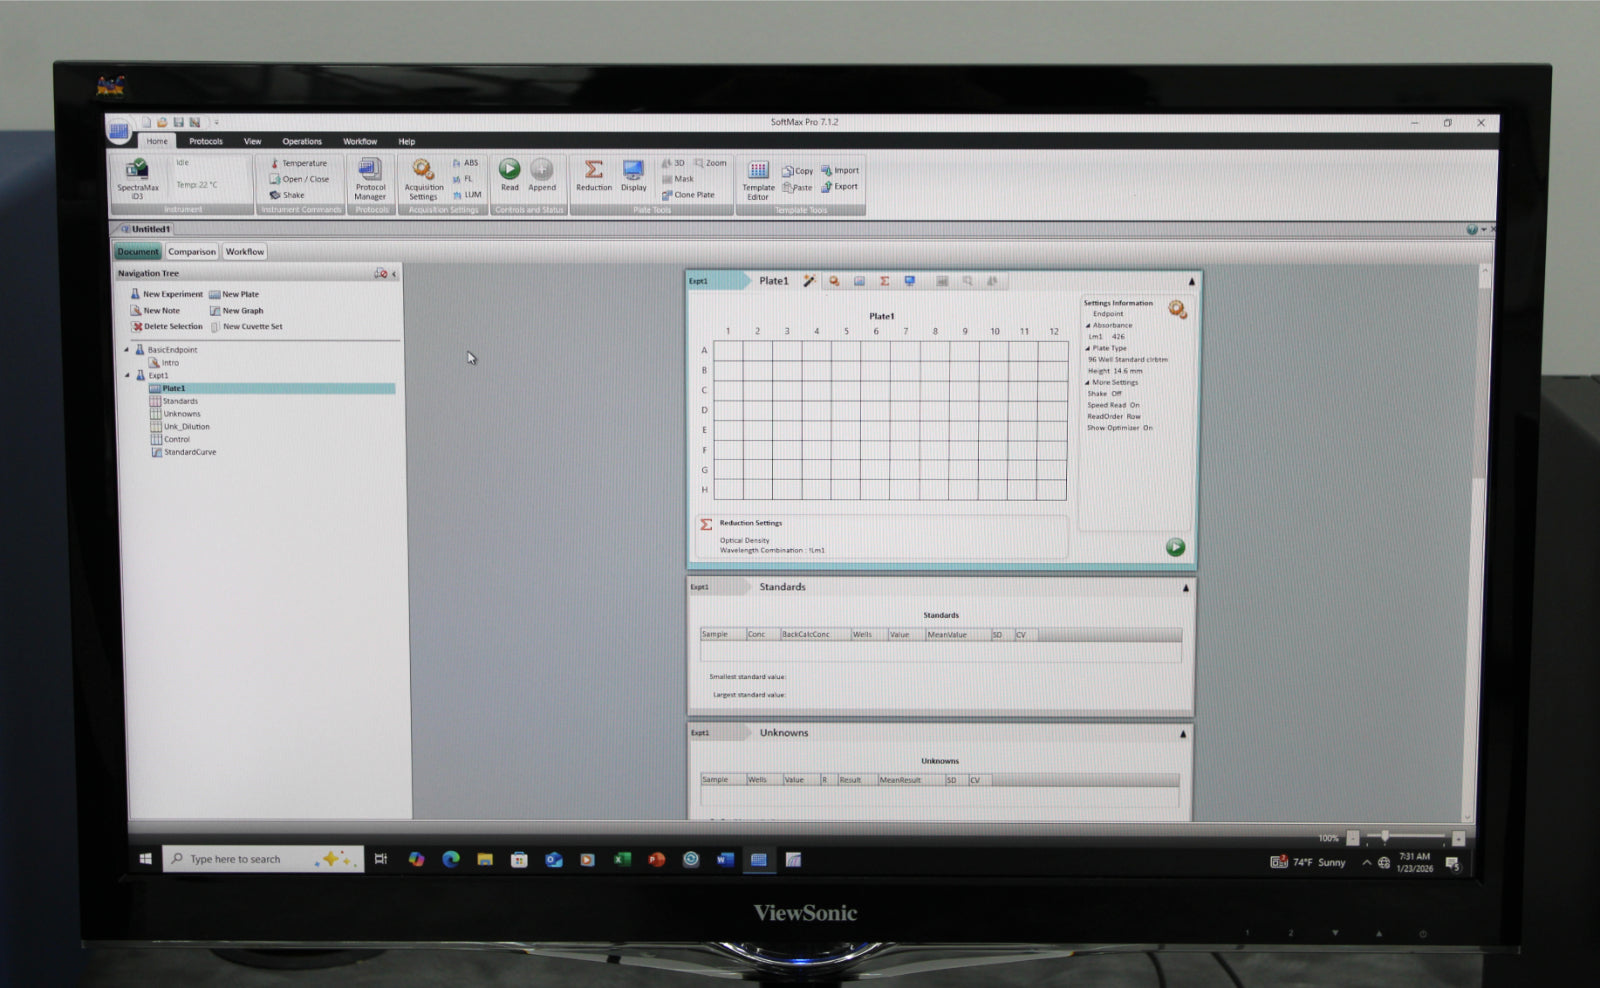Screen dimensions: 1600x988
Task: Switch to the Comparison tab
Action: [x=191, y=252]
